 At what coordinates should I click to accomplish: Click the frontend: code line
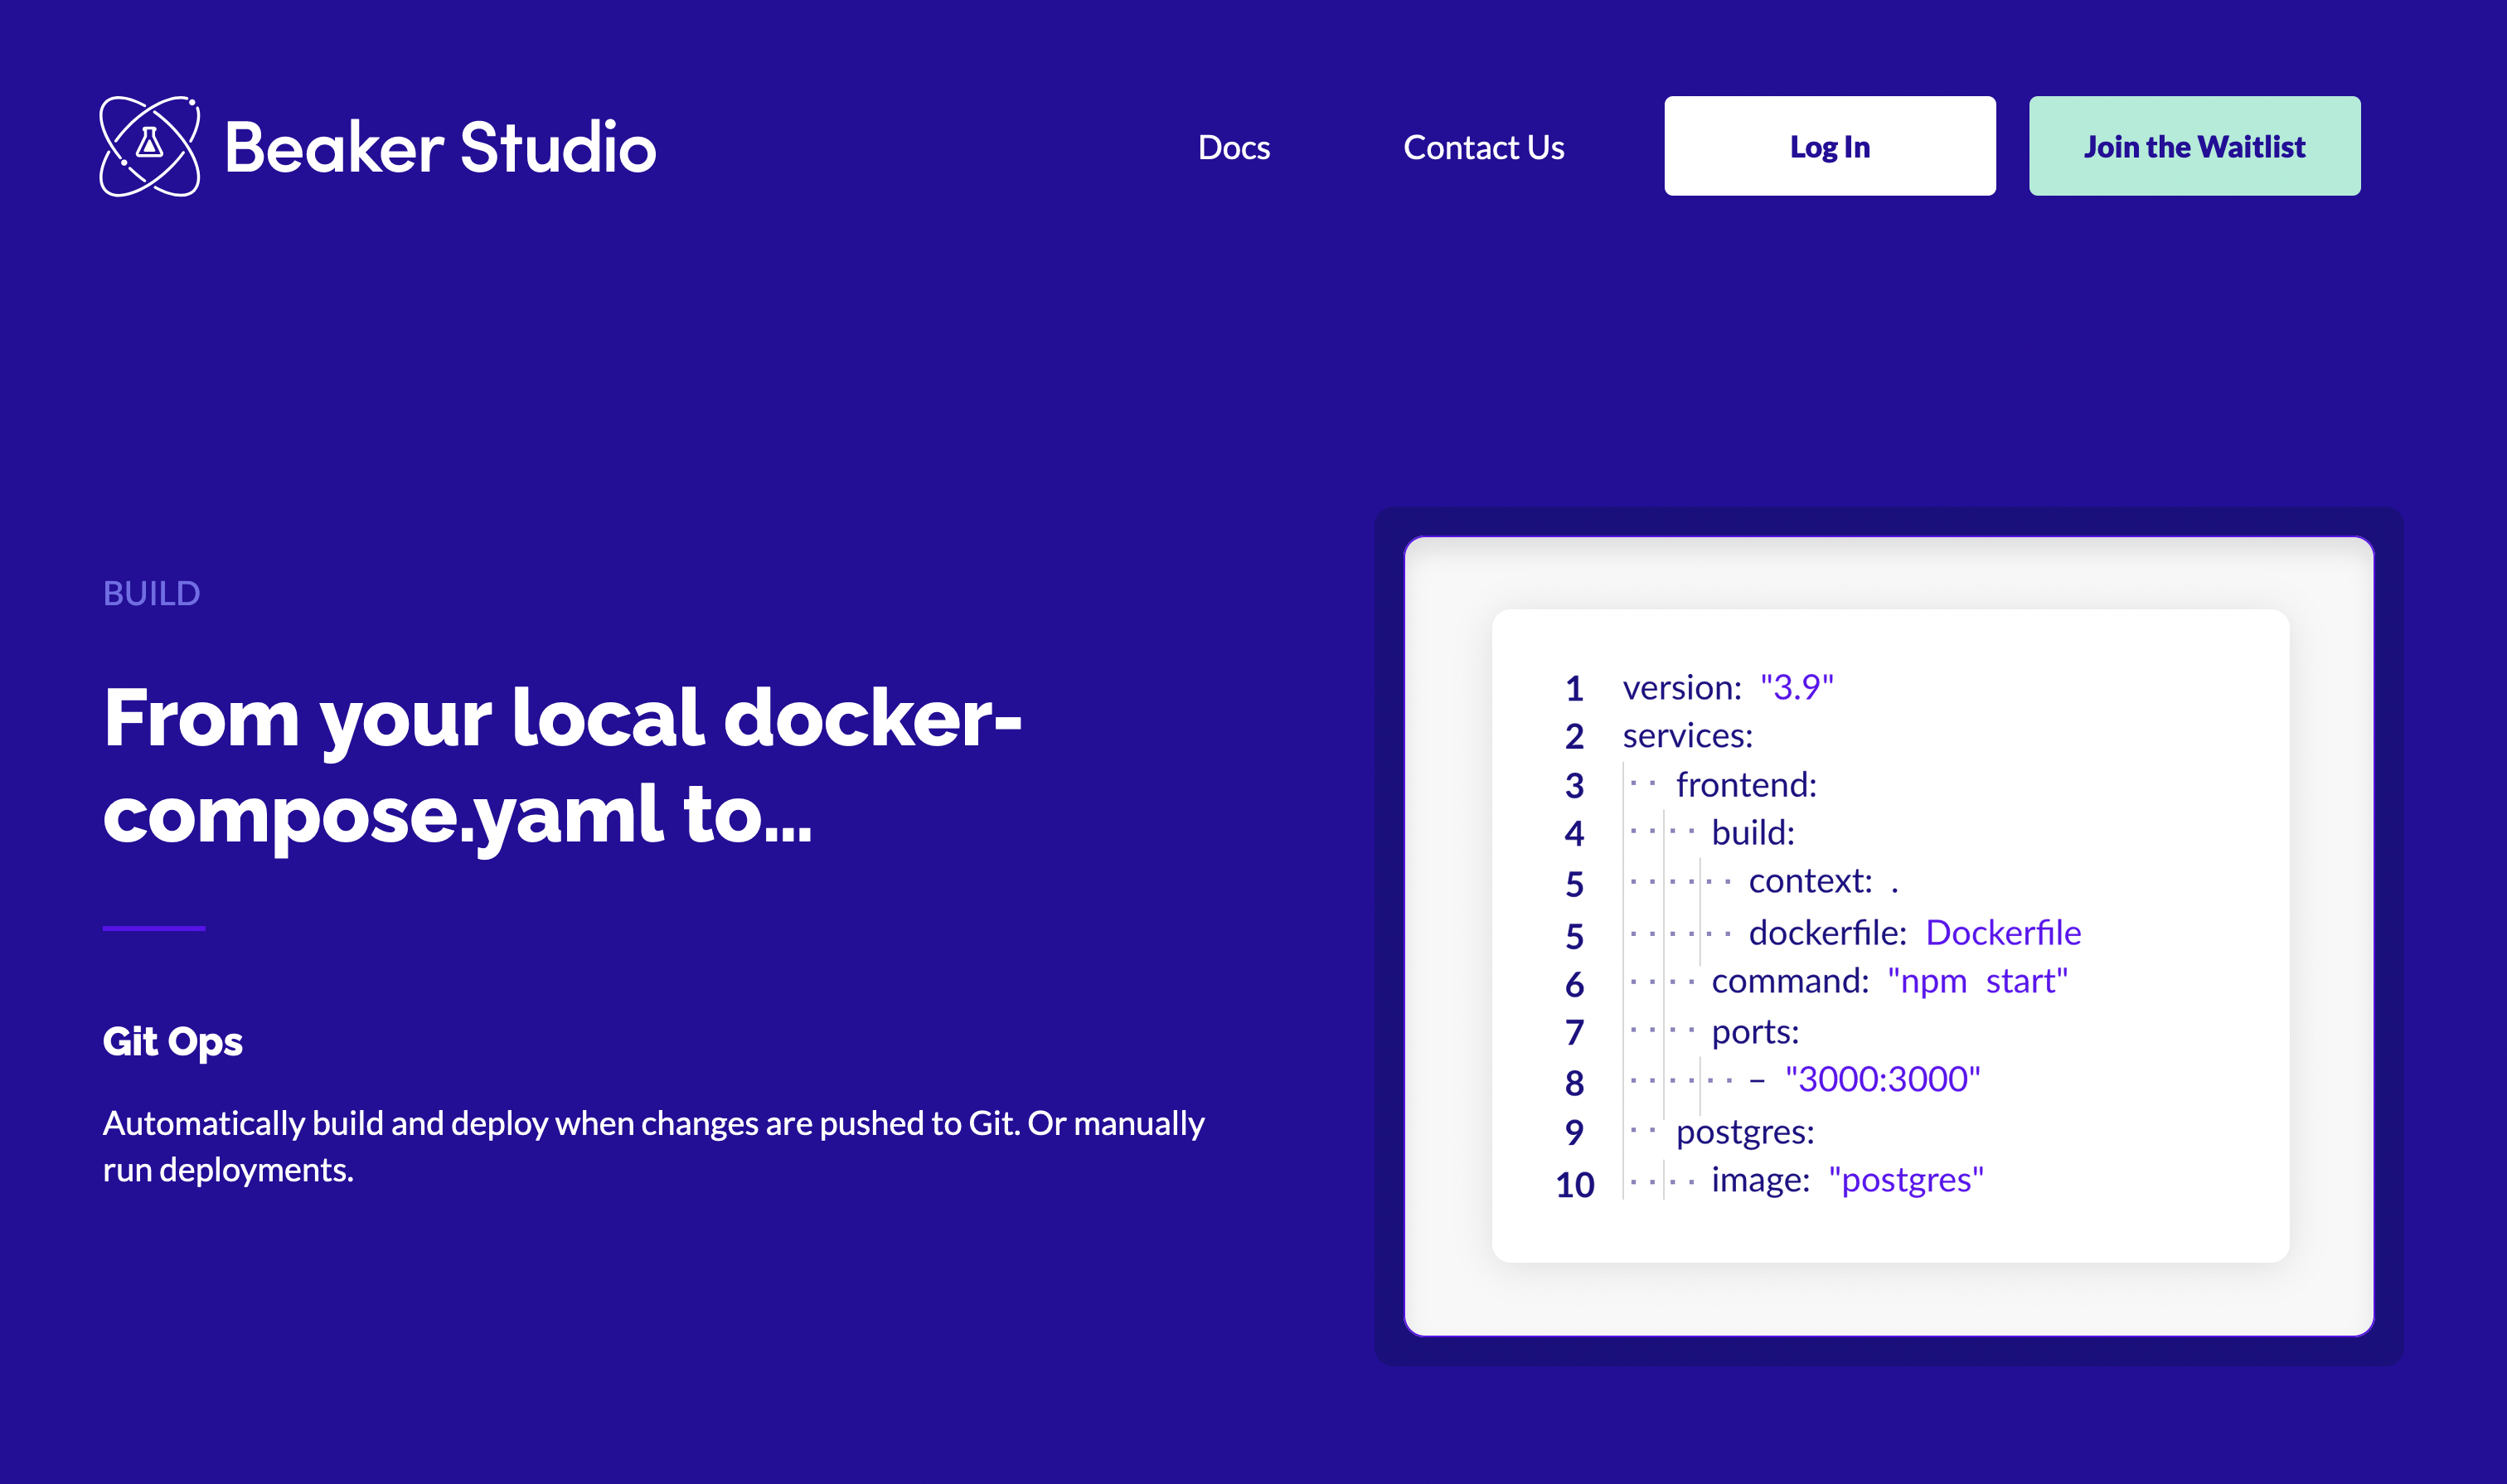click(x=1746, y=785)
